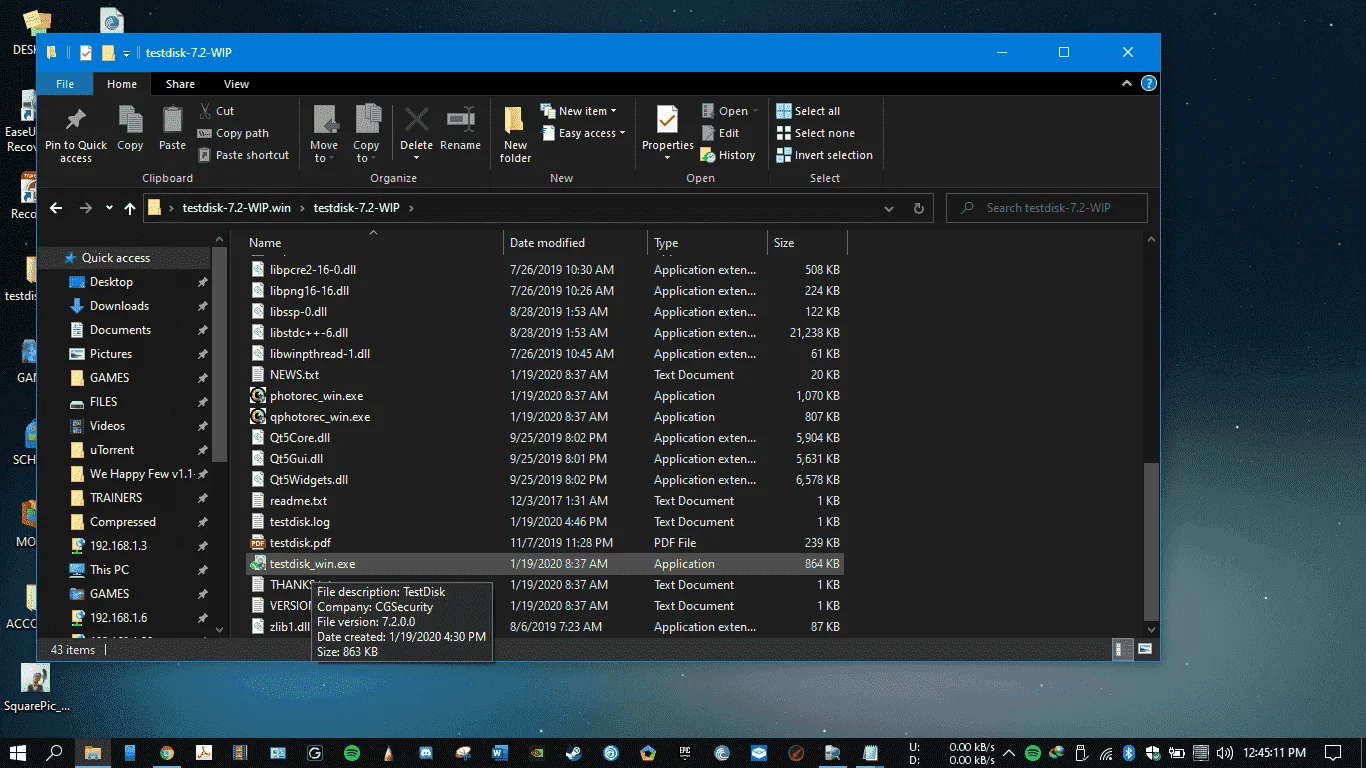This screenshot has width=1366, height=768.
Task: Cut the selected file
Action: pos(216,111)
